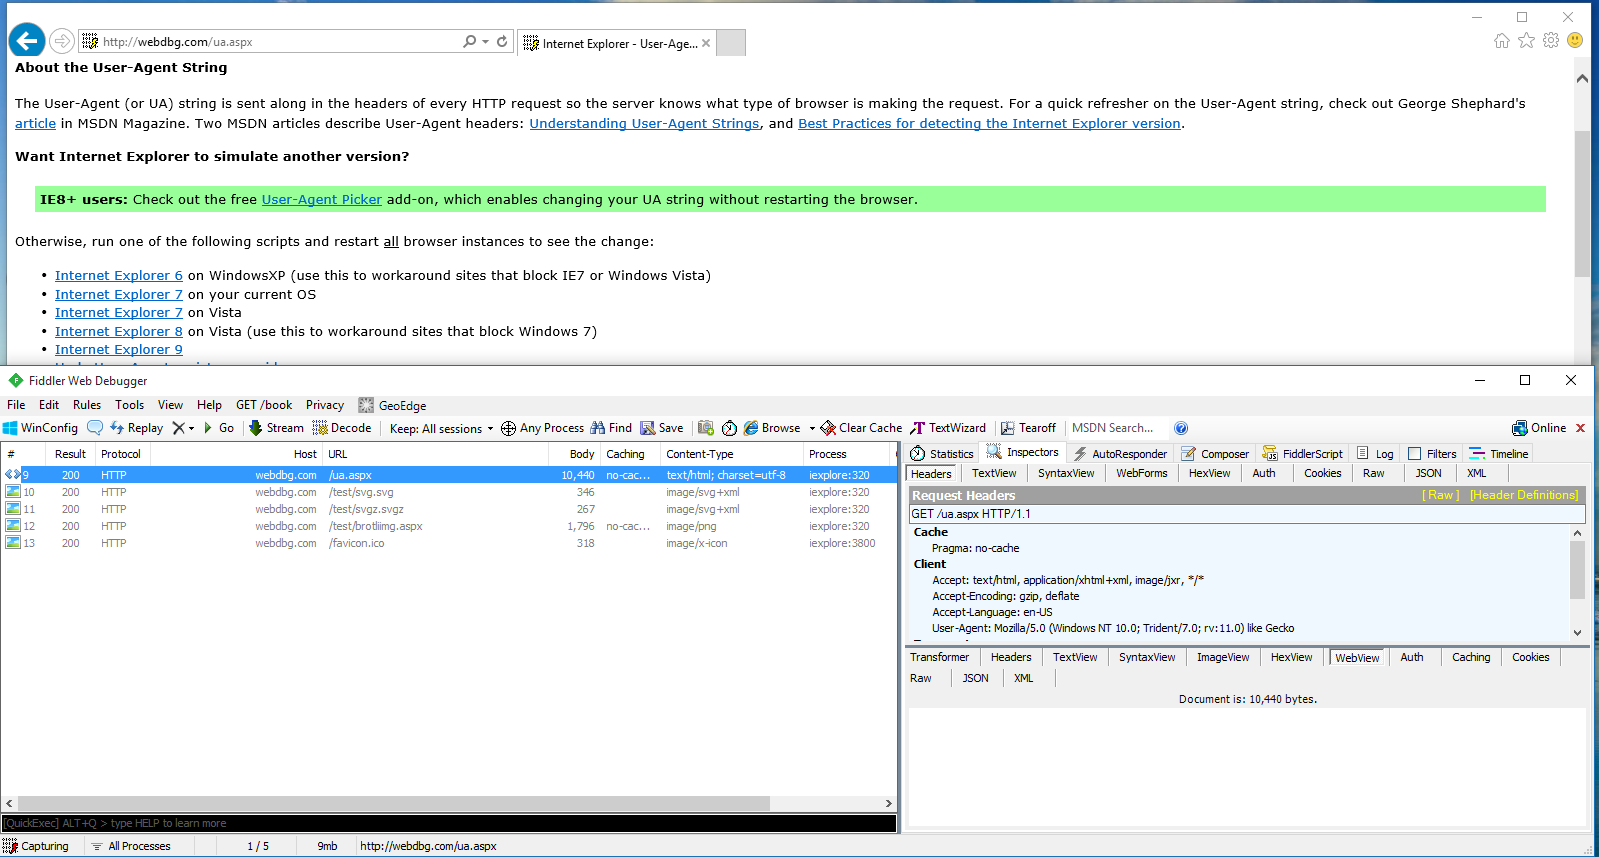The width and height of the screenshot is (1599, 857).
Task: Switch to the Composer tab
Action: (x=1215, y=454)
